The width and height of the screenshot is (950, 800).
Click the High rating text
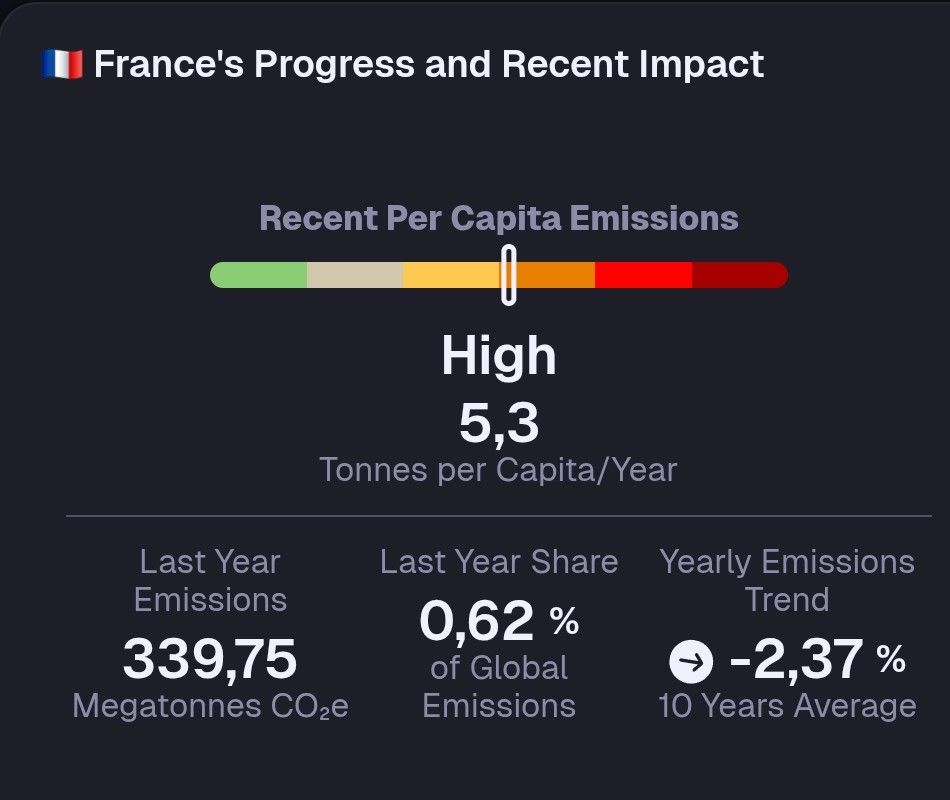[499, 356]
